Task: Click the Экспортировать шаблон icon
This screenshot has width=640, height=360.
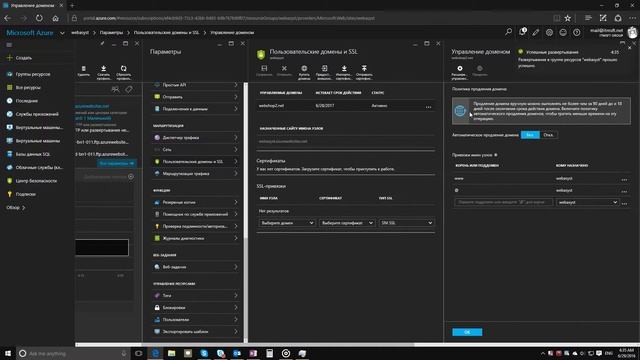Action: pos(157,332)
